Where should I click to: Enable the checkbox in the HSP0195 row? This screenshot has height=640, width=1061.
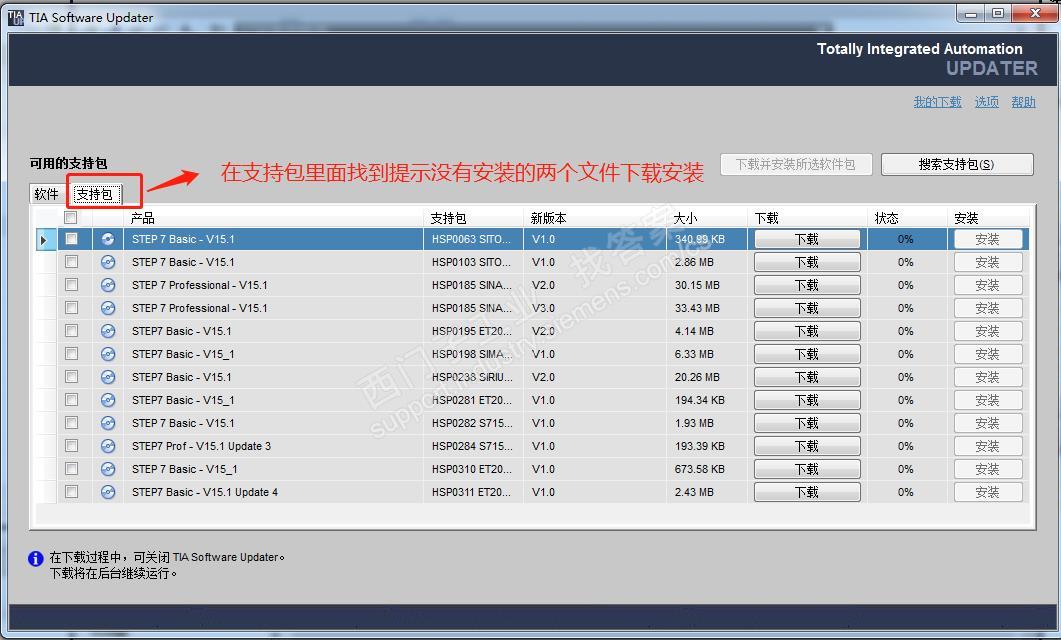(x=71, y=330)
